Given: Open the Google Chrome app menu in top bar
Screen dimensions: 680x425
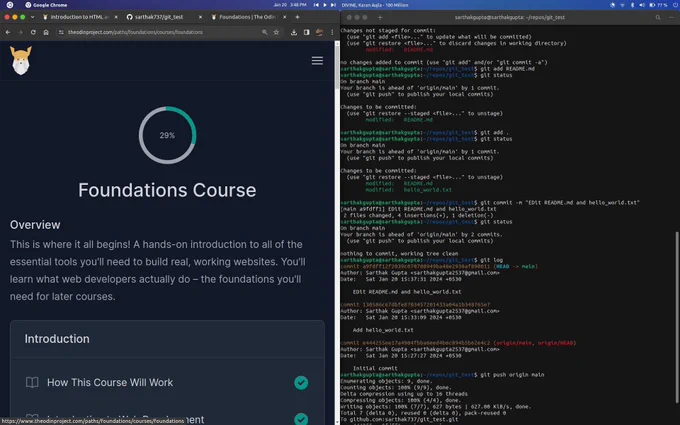Looking at the screenshot, I should (46, 5).
